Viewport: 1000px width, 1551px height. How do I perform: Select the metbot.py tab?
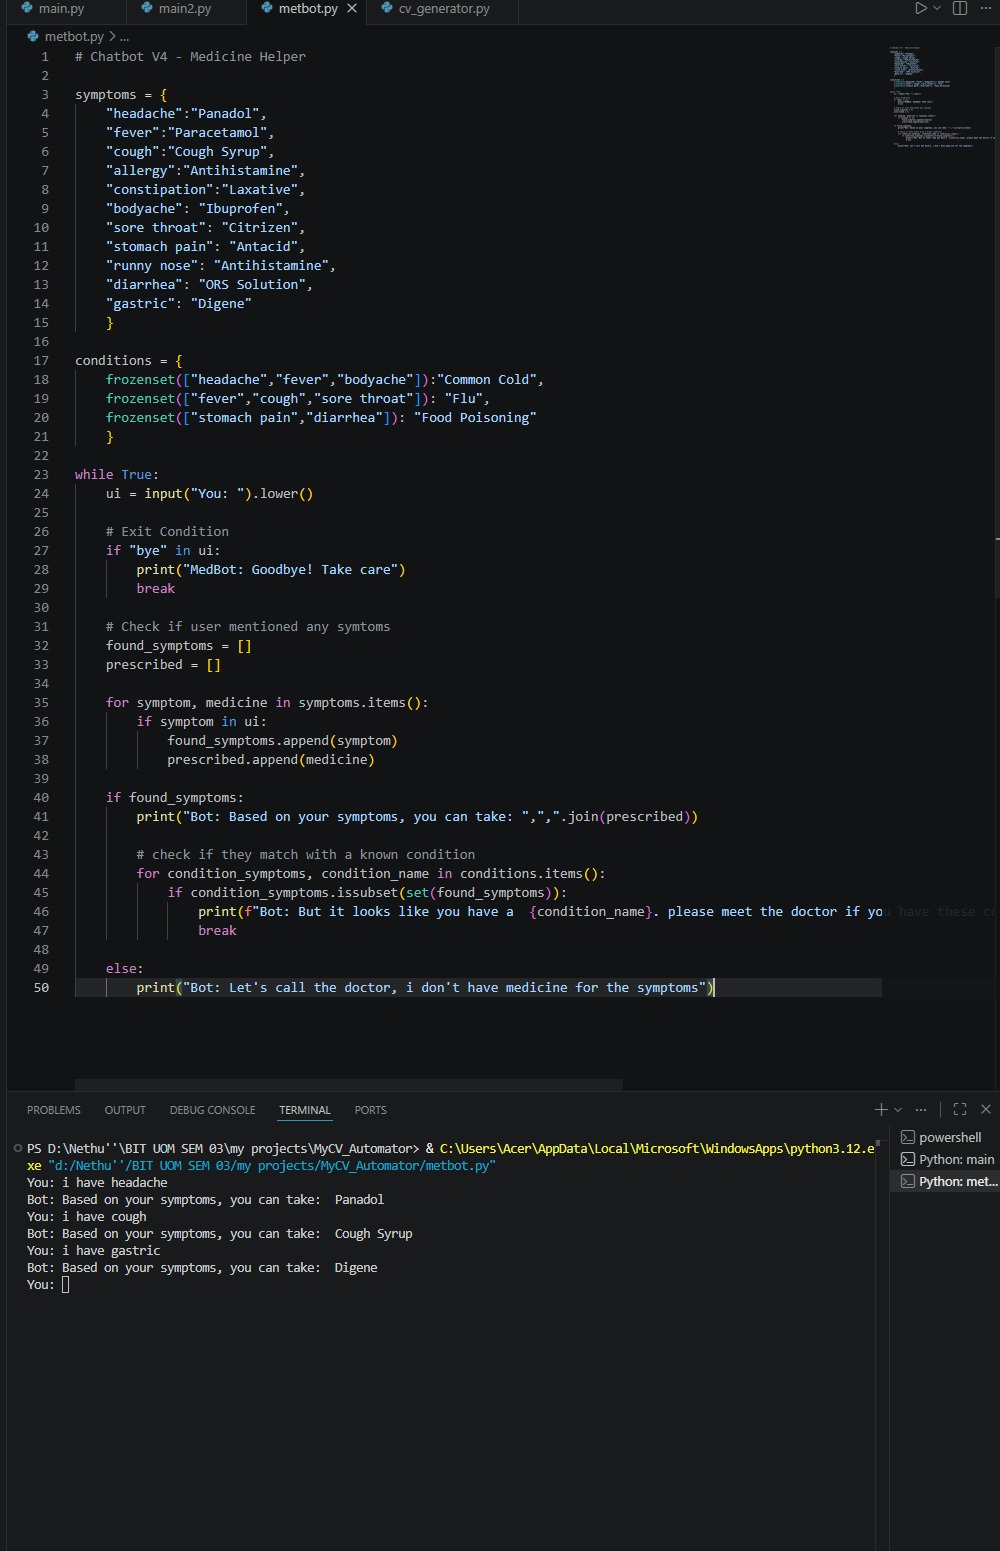point(308,8)
